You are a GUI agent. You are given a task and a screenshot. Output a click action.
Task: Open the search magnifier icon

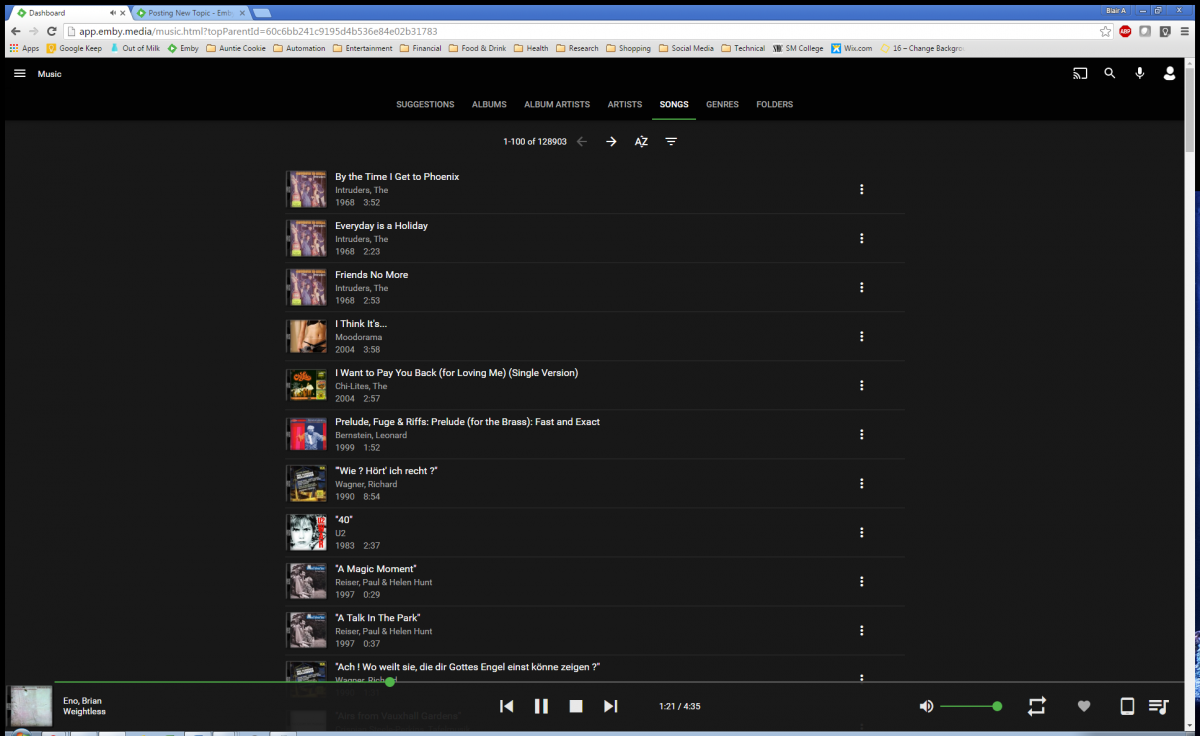1109,73
